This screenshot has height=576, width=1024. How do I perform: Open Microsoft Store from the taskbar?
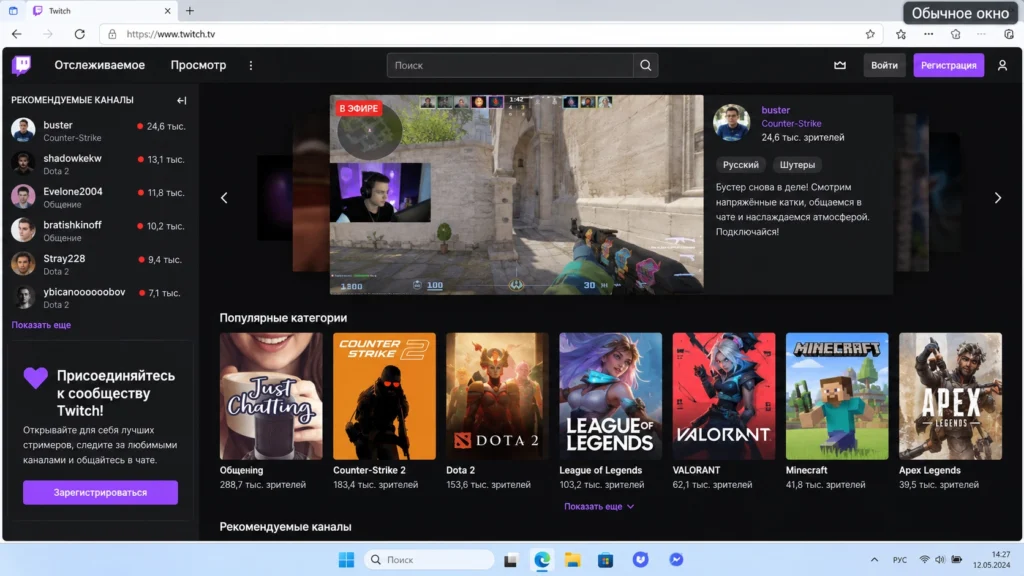pos(605,560)
